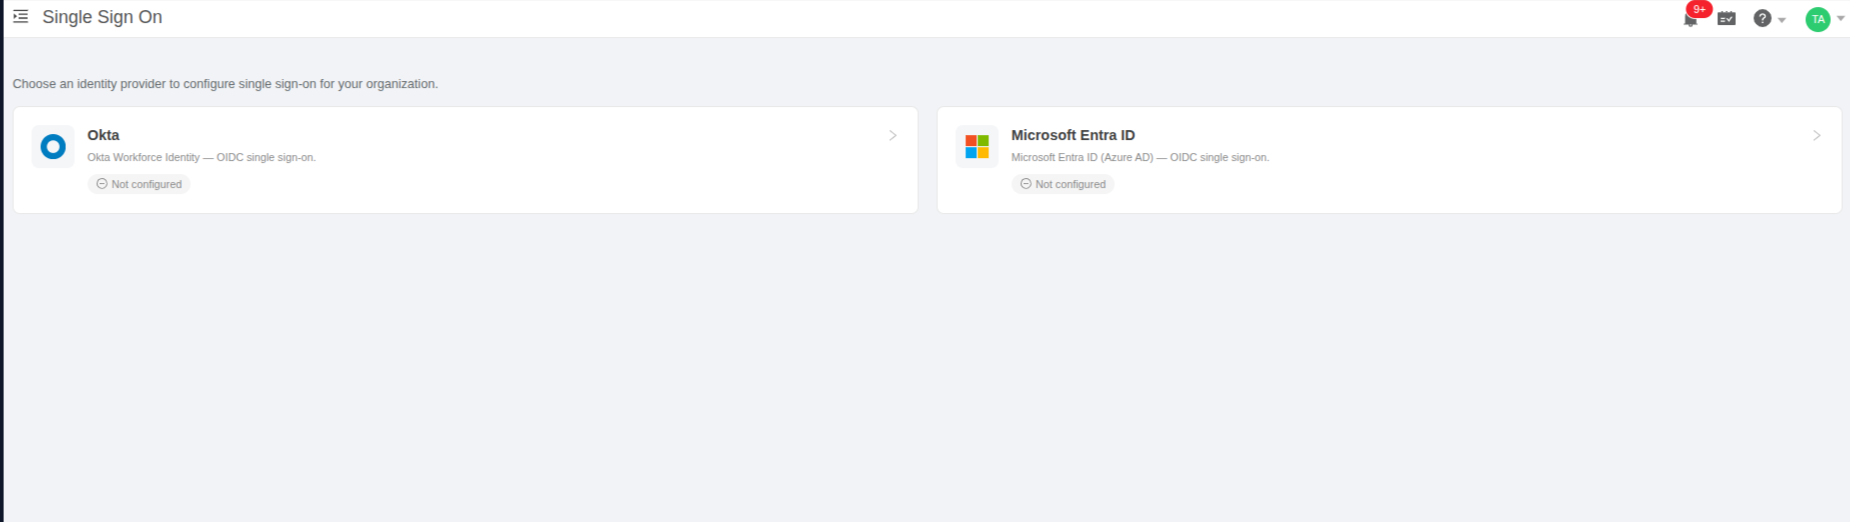Click 'Okta Workforce Identity — OIDC single sign-on.' text
This screenshot has height=522, width=1850.
coord(201,157)
